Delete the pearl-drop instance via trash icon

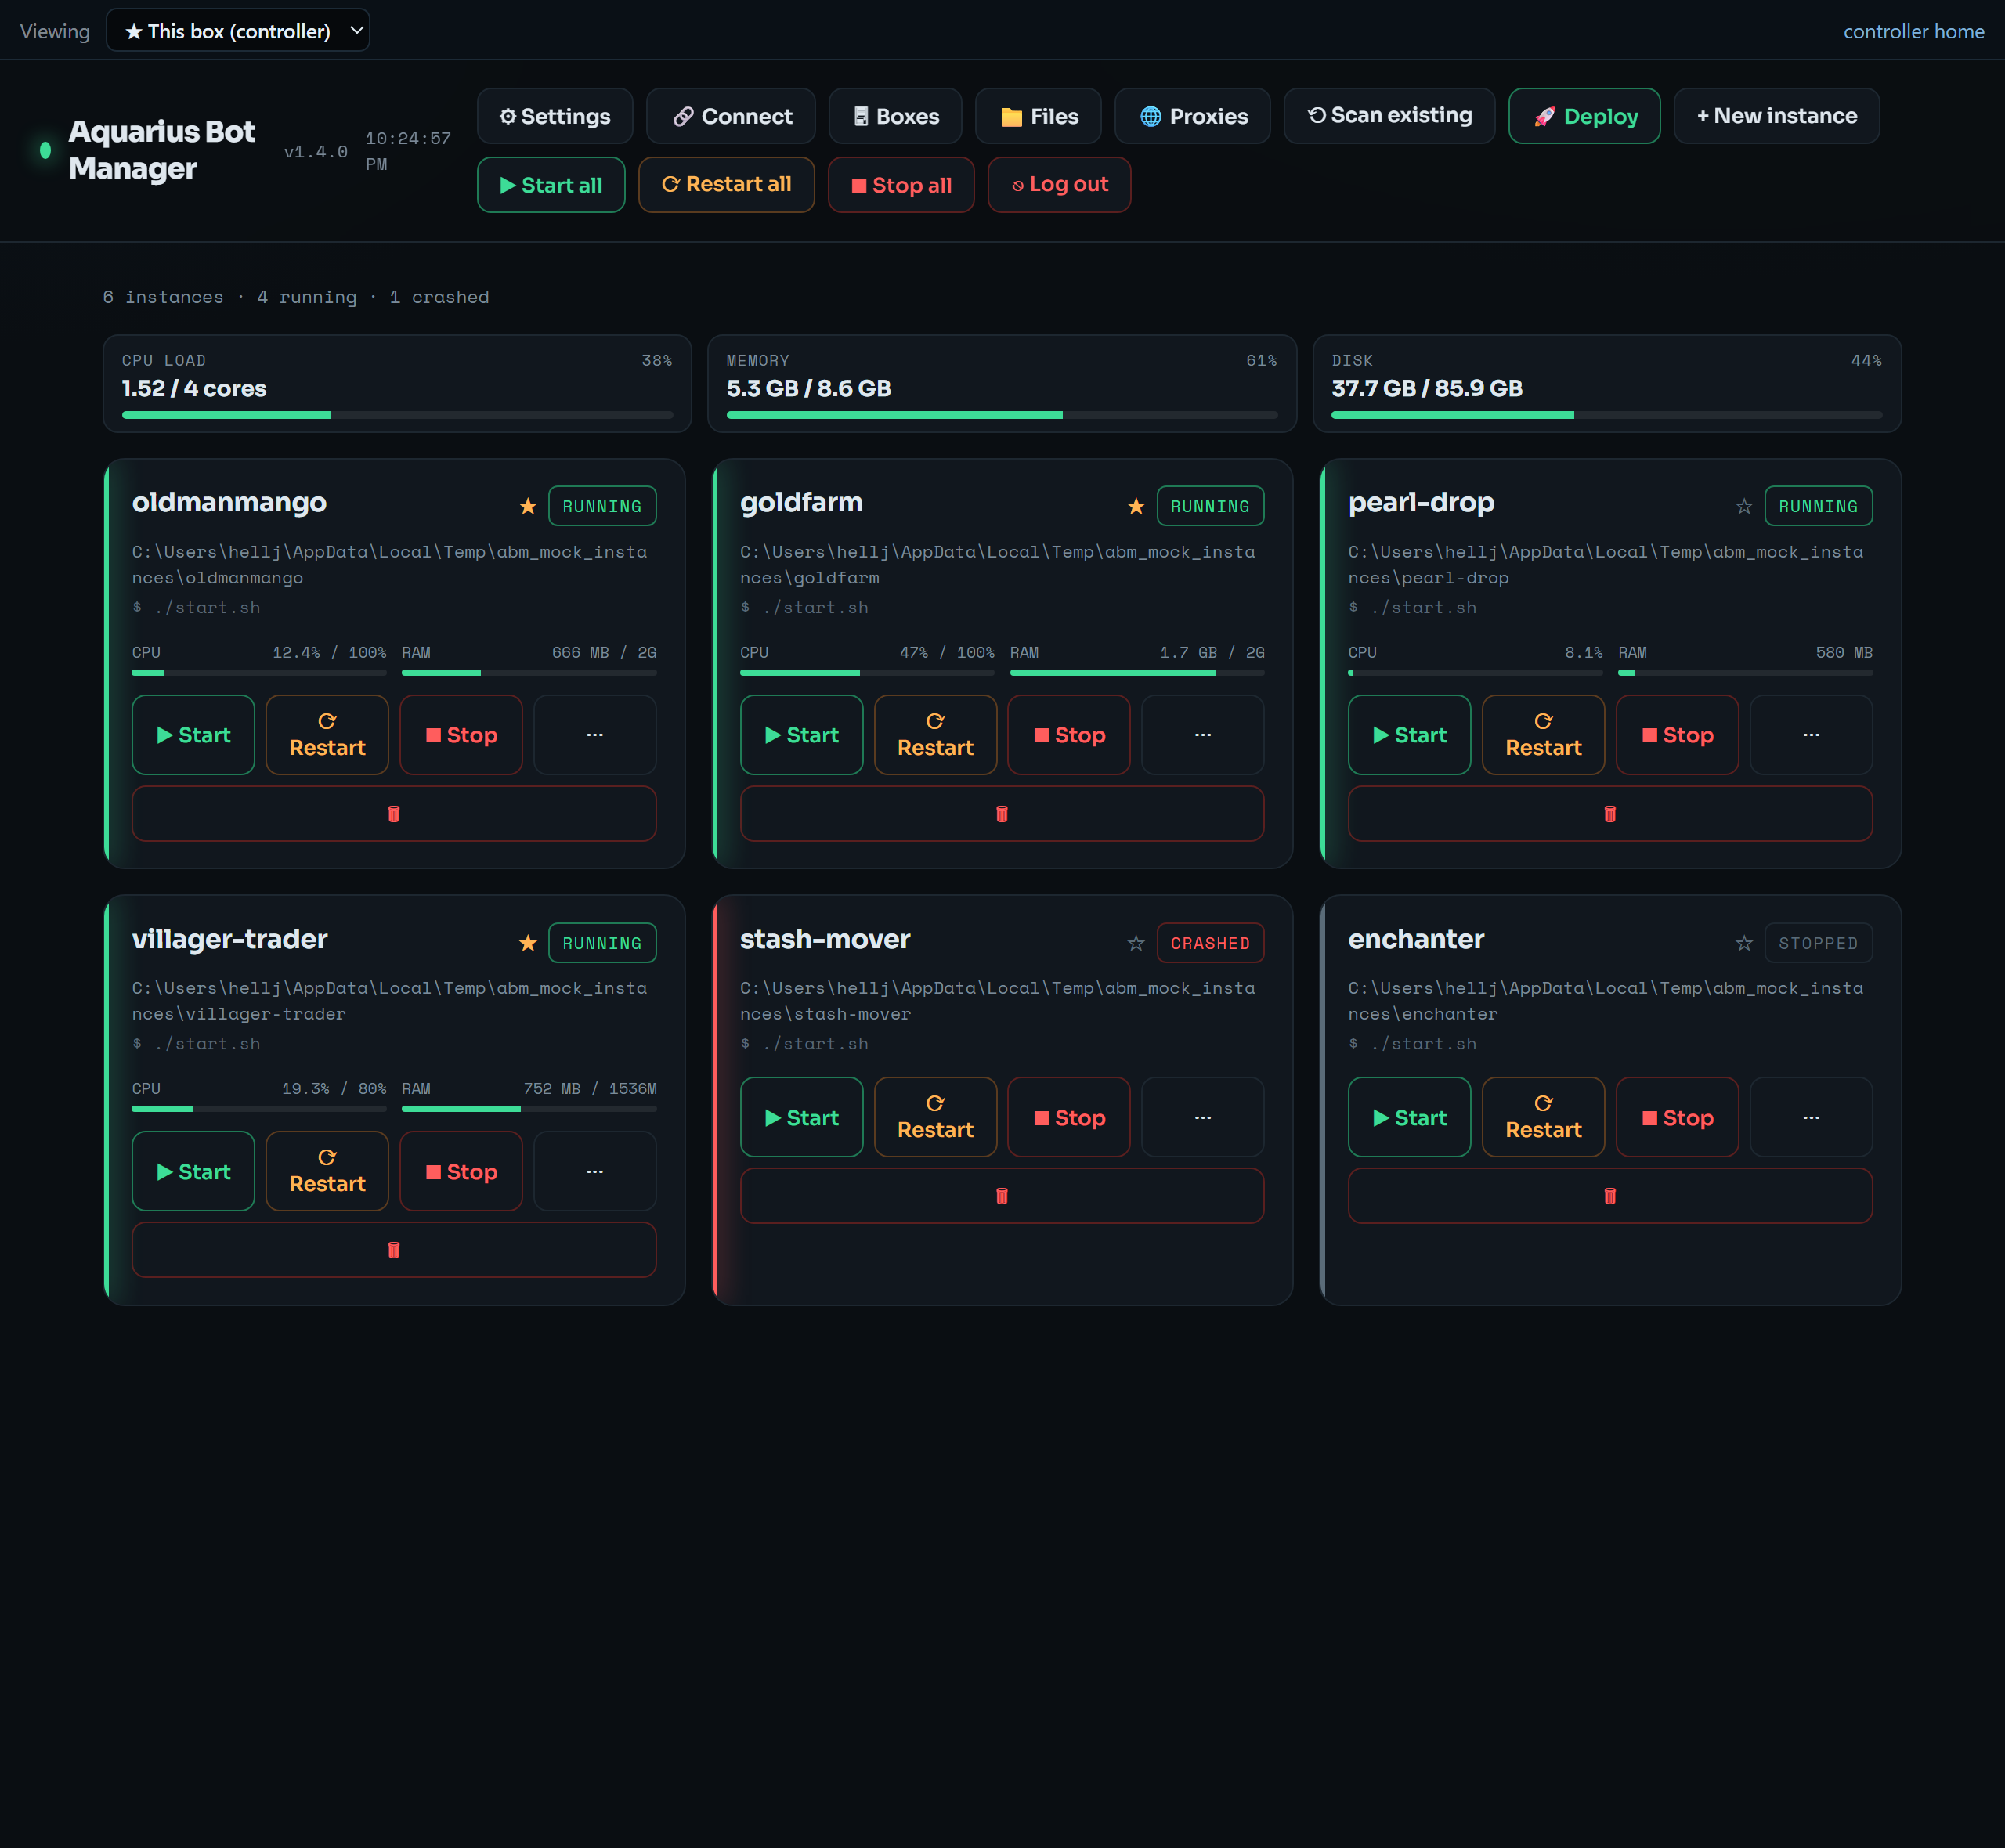pyautogui.click(x=1609, y=813)
